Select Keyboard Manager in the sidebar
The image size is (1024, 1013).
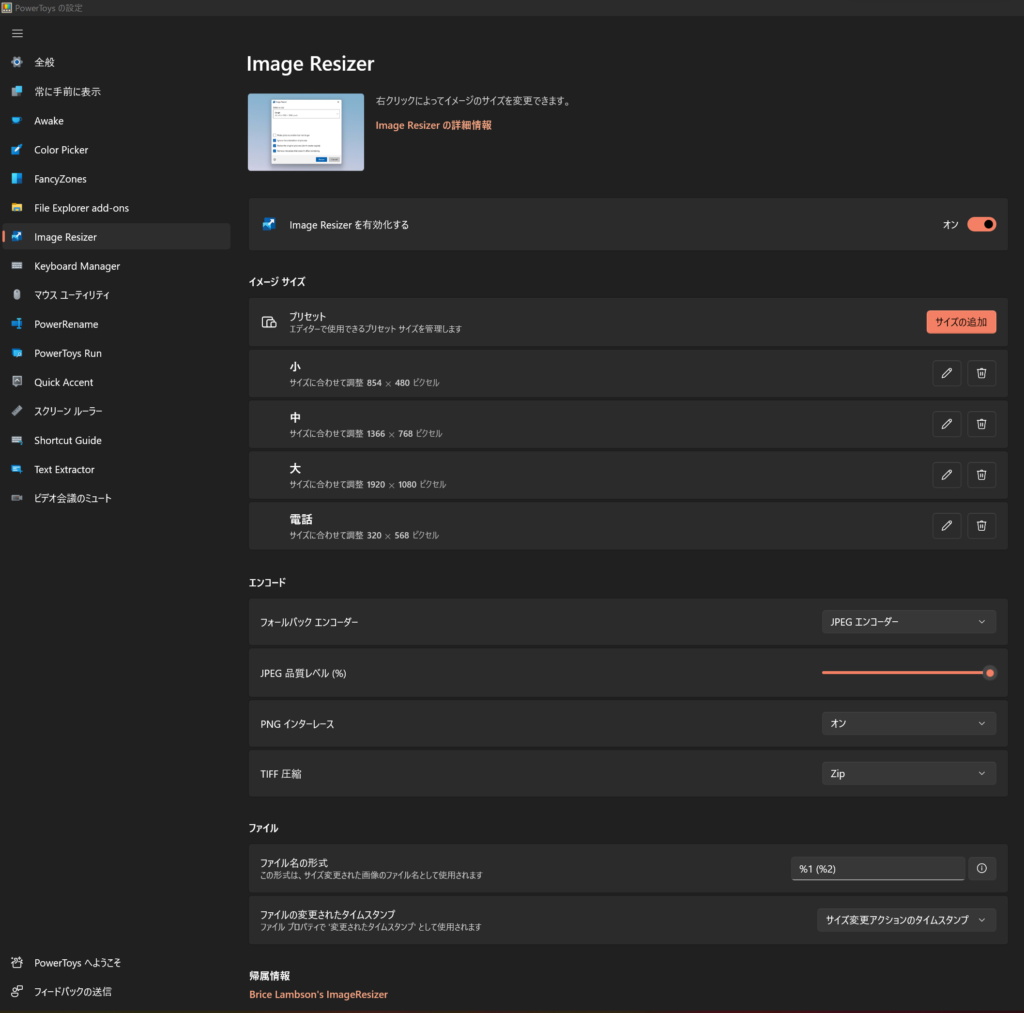coord(116,266)
